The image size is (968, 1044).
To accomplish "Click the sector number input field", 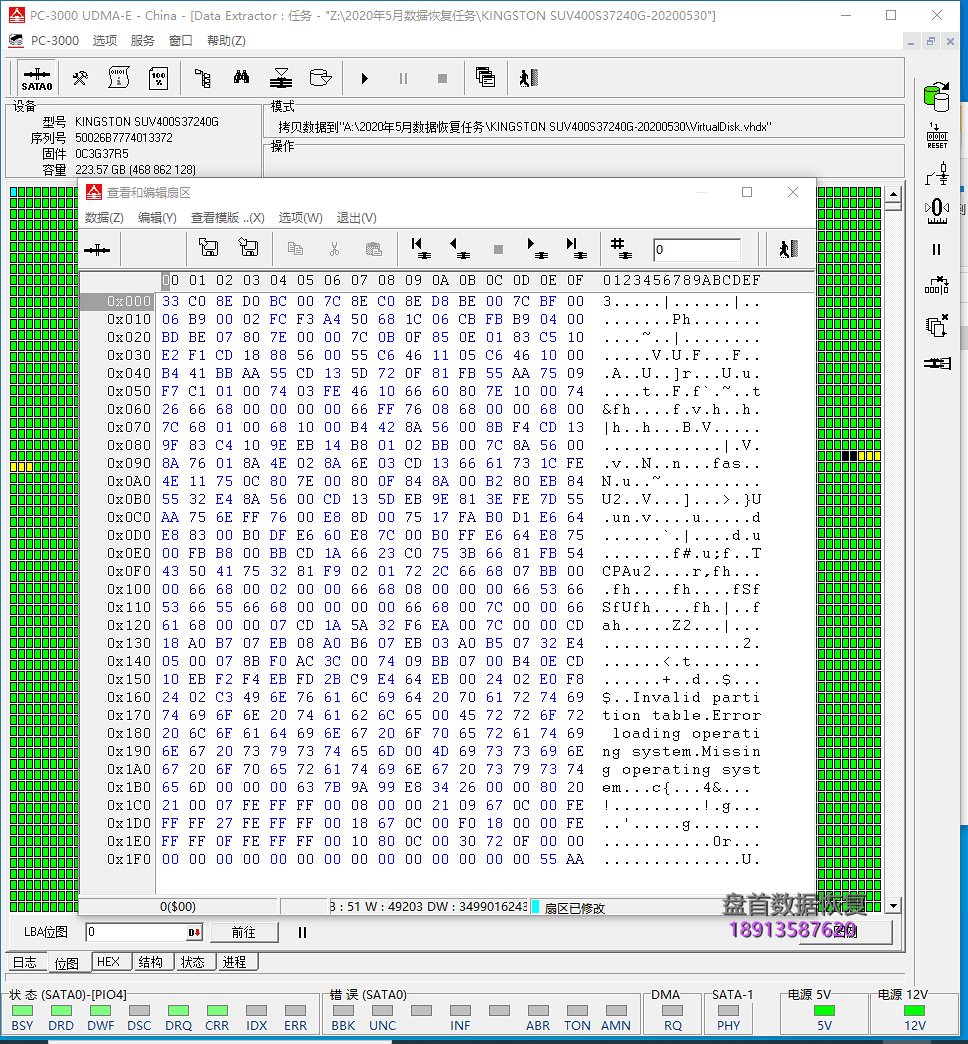I will pyautogui.click(x=696, y=250).
